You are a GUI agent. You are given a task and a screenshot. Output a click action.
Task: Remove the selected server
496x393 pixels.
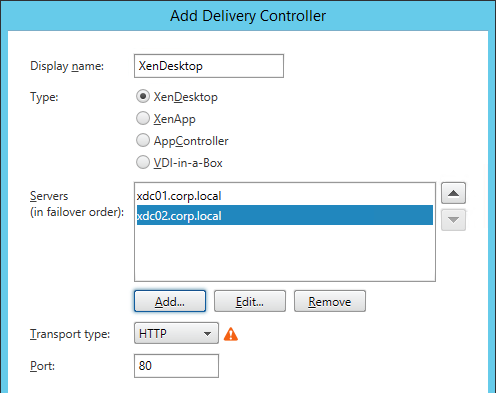pyautogui.click(x=330, y=301)
